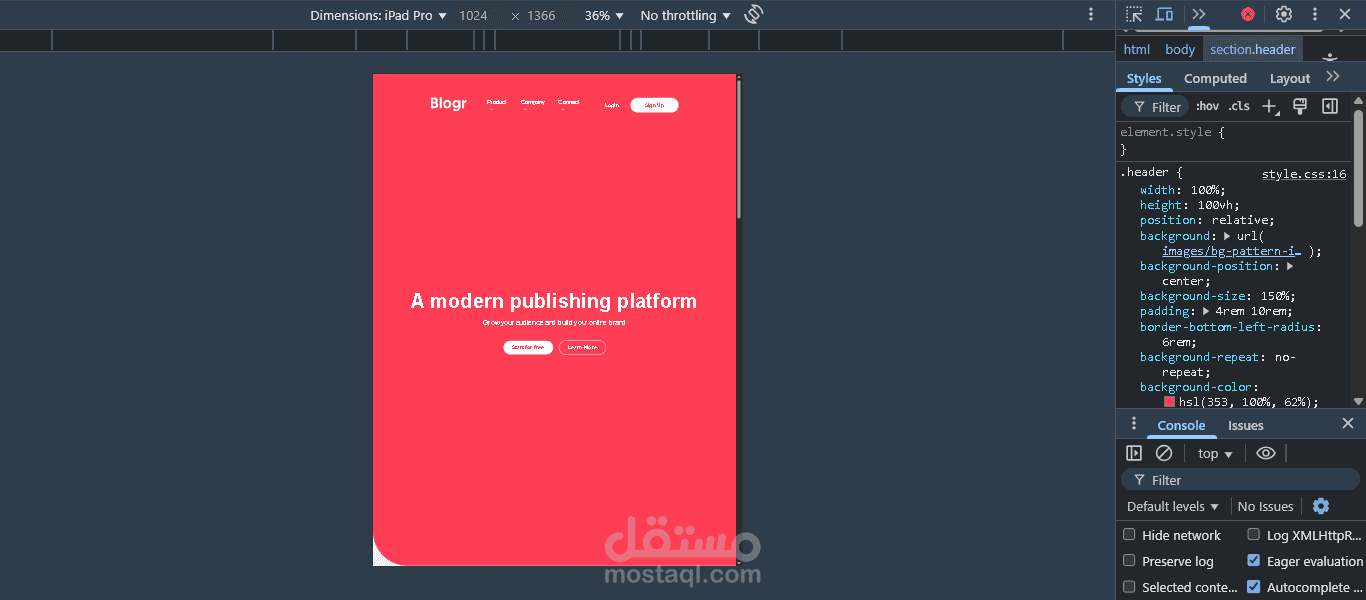Focus the Styles Filter input

pos(1156,107)
